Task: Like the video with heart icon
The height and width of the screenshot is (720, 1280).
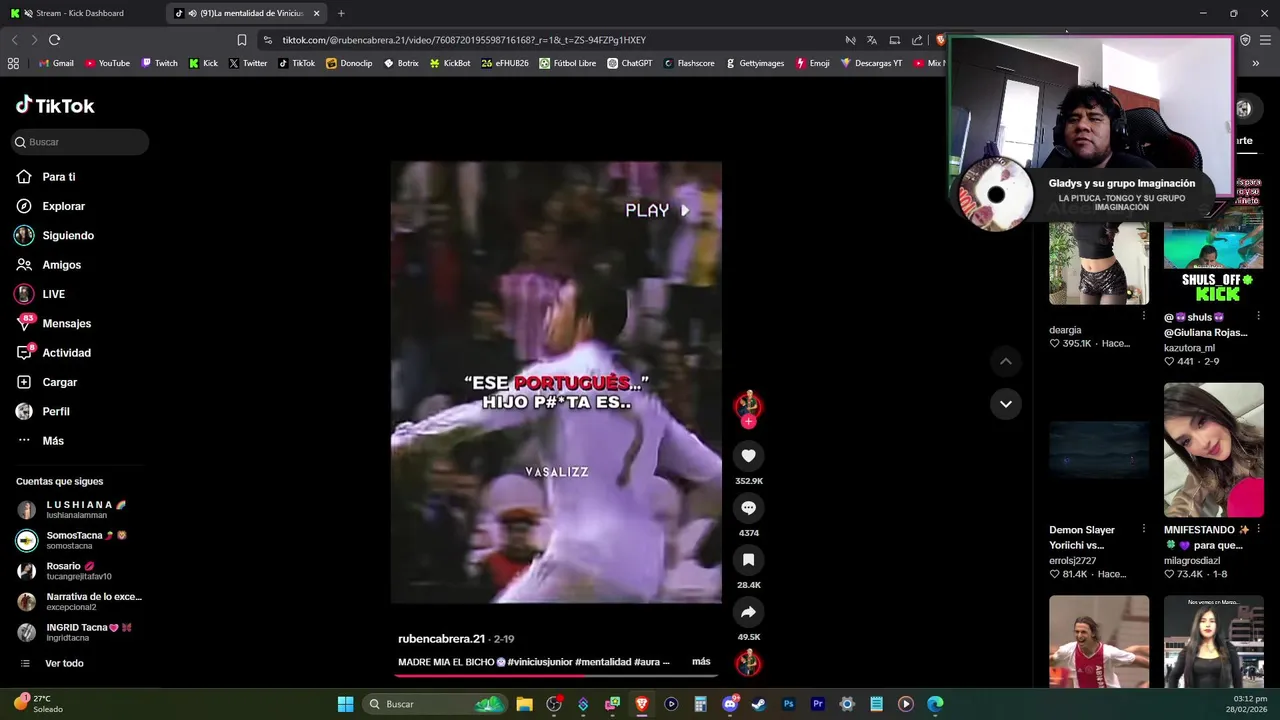Action: 748,456
